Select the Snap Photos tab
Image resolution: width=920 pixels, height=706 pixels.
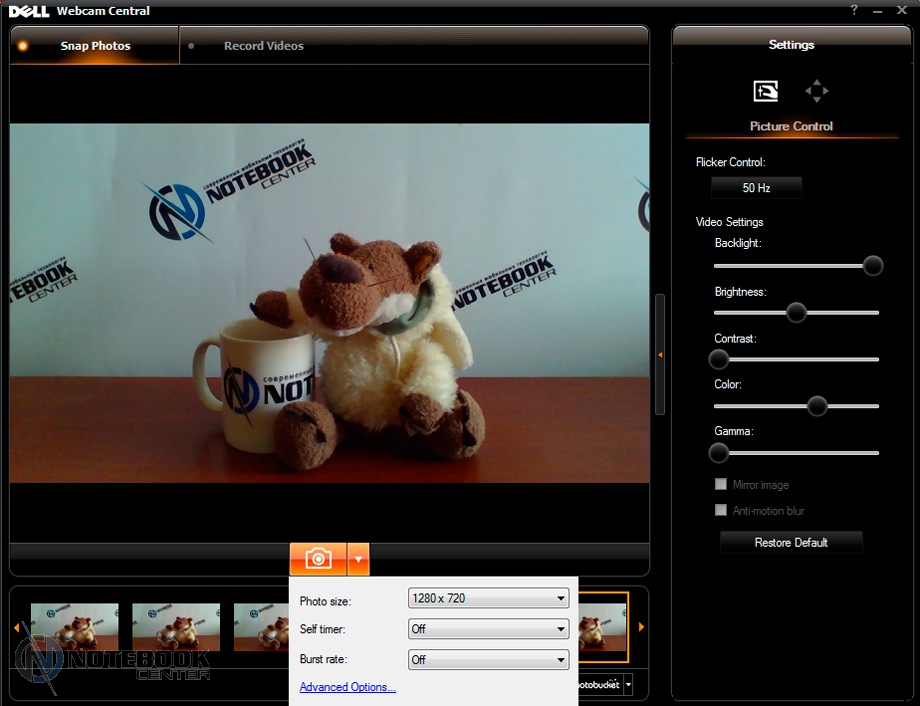pos(95,46)
